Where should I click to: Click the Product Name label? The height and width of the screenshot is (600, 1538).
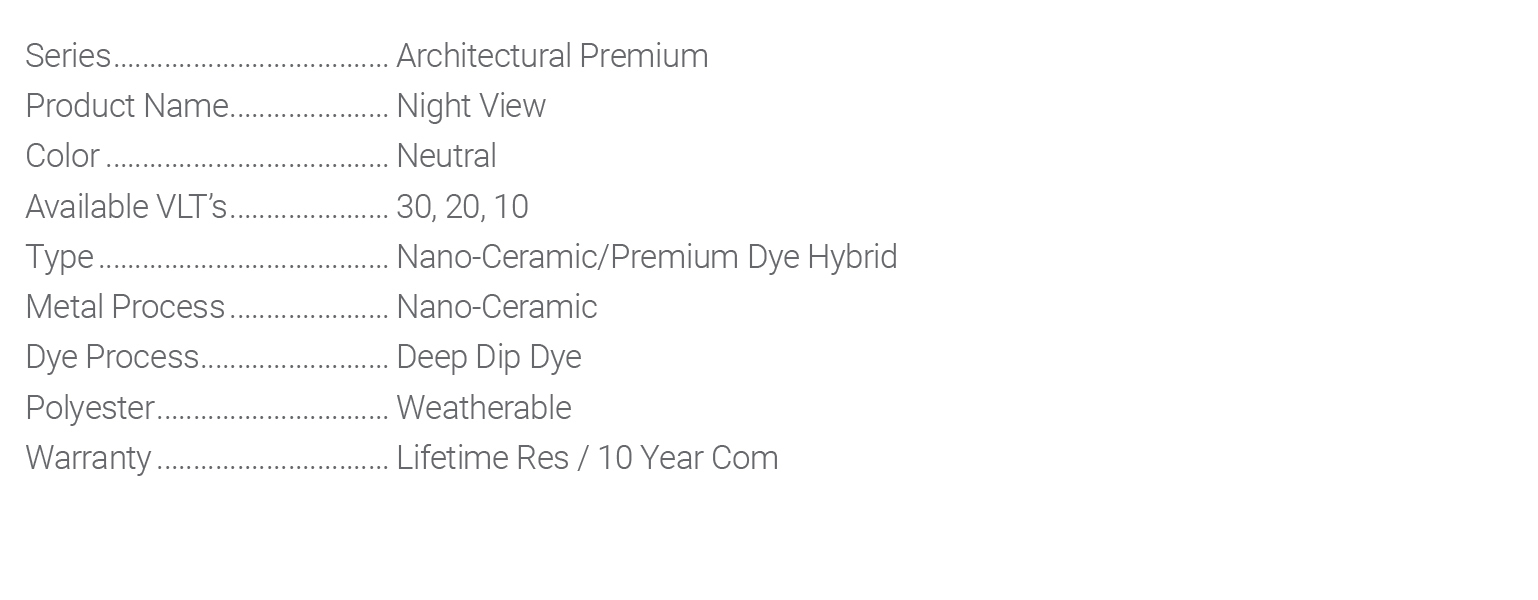[127, 107]
